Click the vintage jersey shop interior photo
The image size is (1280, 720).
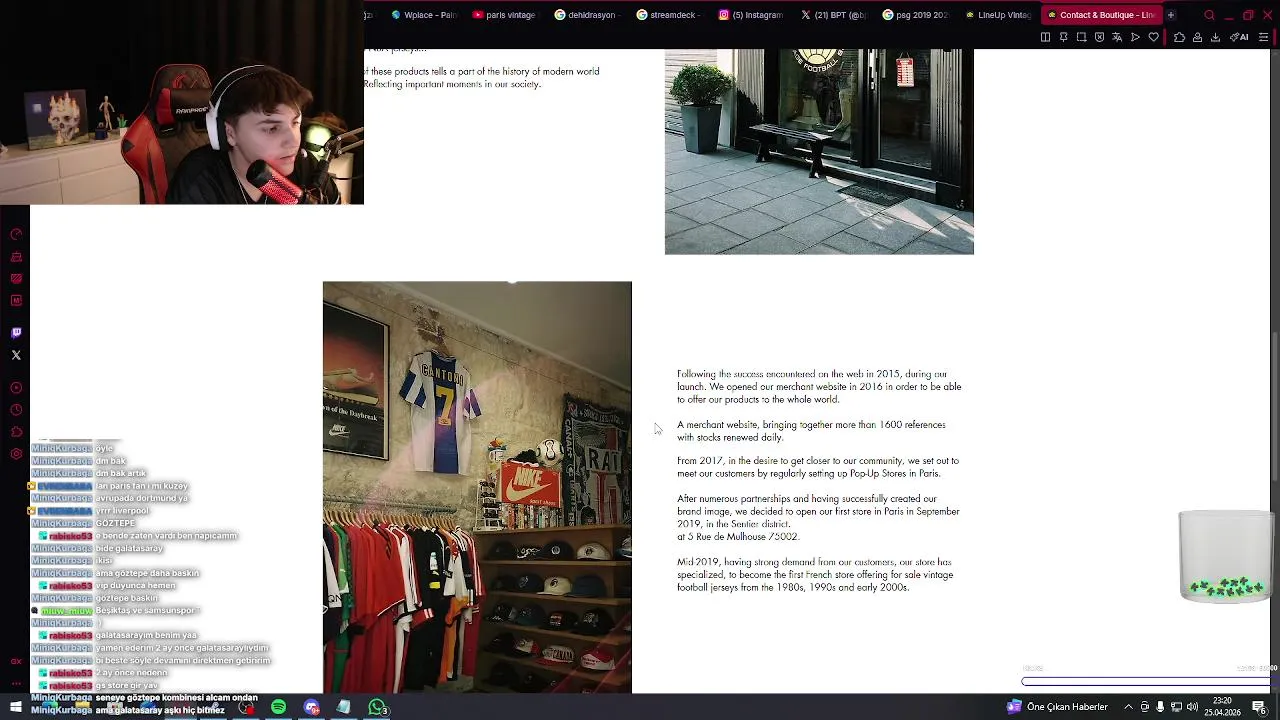(477, 487)
